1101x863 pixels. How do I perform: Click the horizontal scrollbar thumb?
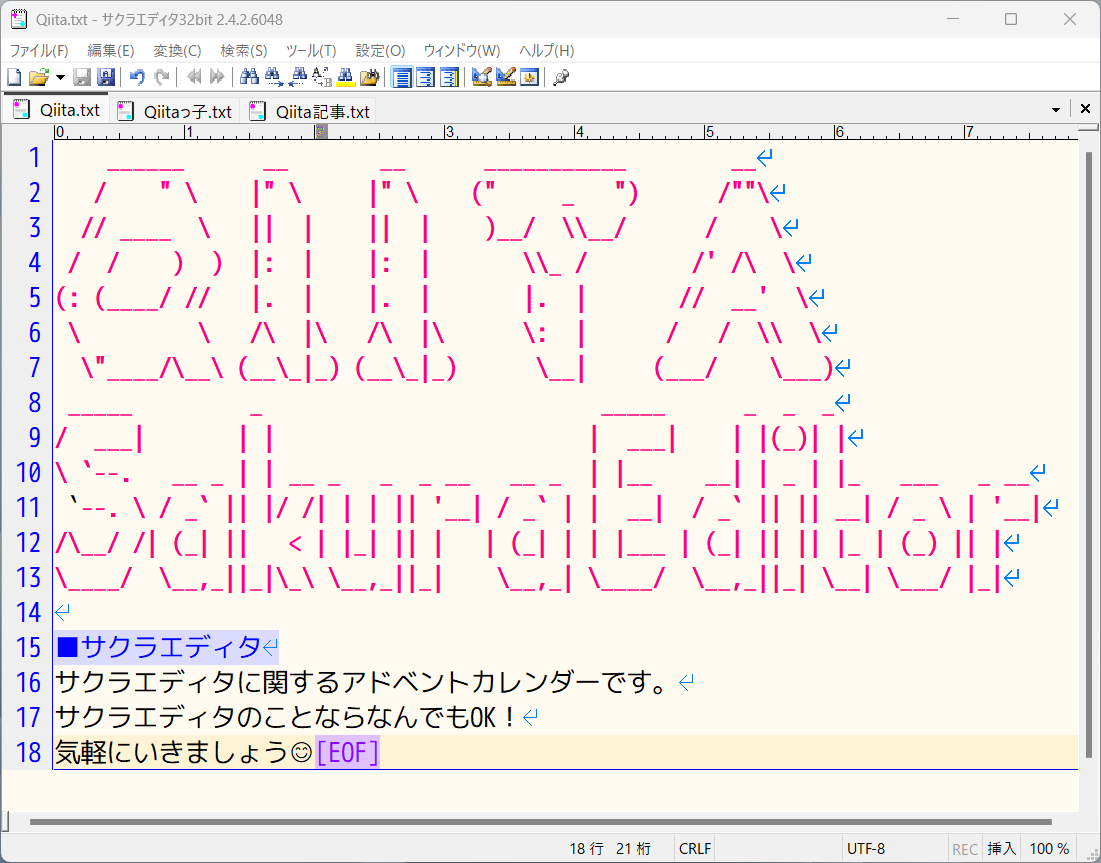click(541, 822)
